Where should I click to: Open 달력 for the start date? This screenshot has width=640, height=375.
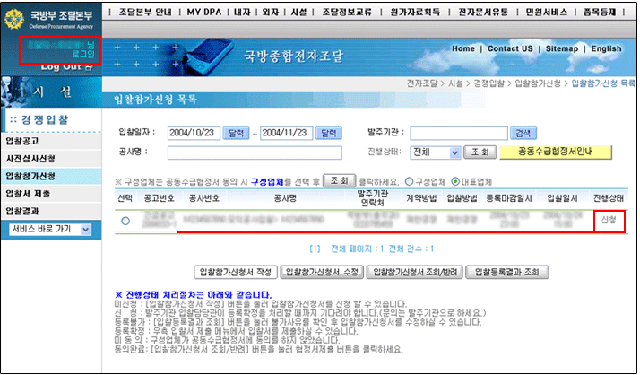[236, 133]
